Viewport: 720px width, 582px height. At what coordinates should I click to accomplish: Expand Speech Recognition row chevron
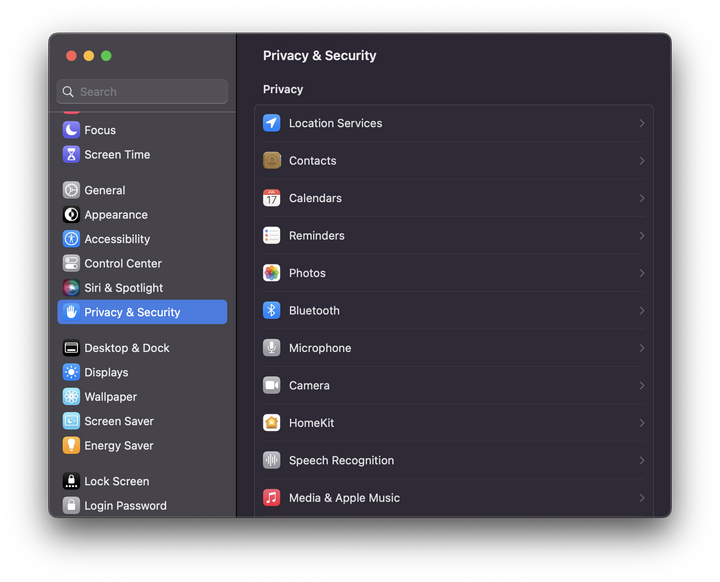641,460
